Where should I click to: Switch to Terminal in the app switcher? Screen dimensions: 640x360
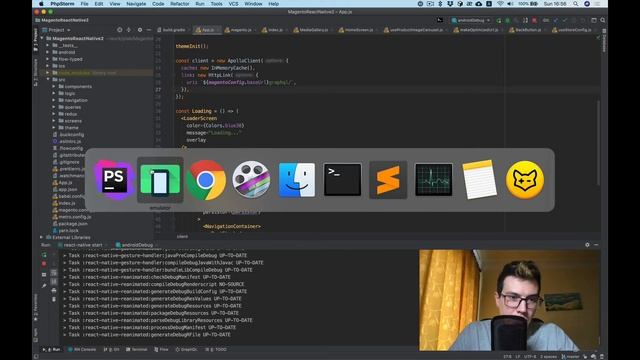pyautogui.click(x=342, y=180)
